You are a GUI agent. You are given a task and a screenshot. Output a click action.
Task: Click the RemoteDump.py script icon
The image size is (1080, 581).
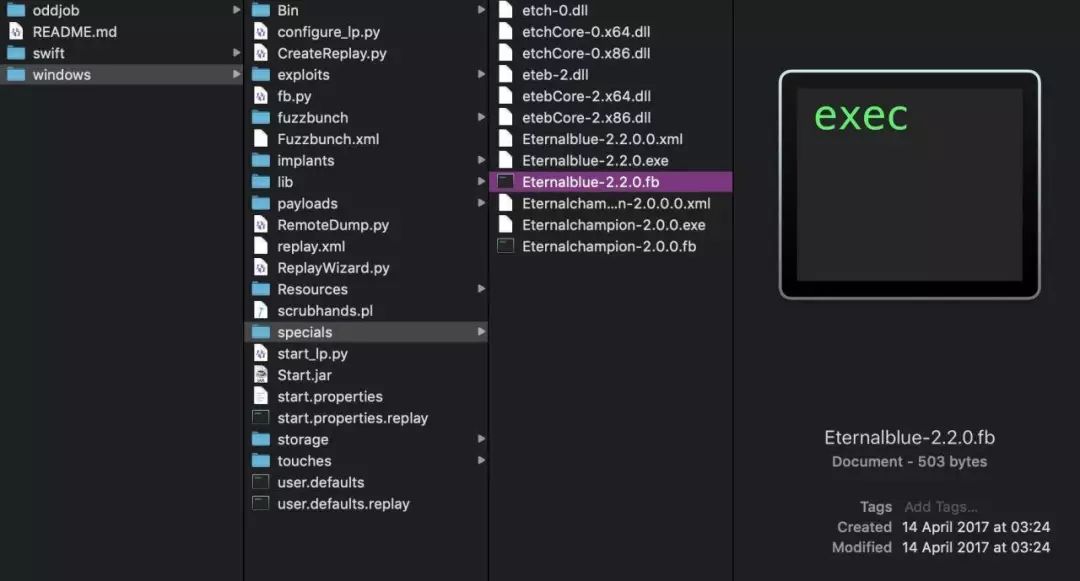tap(260, 224)
